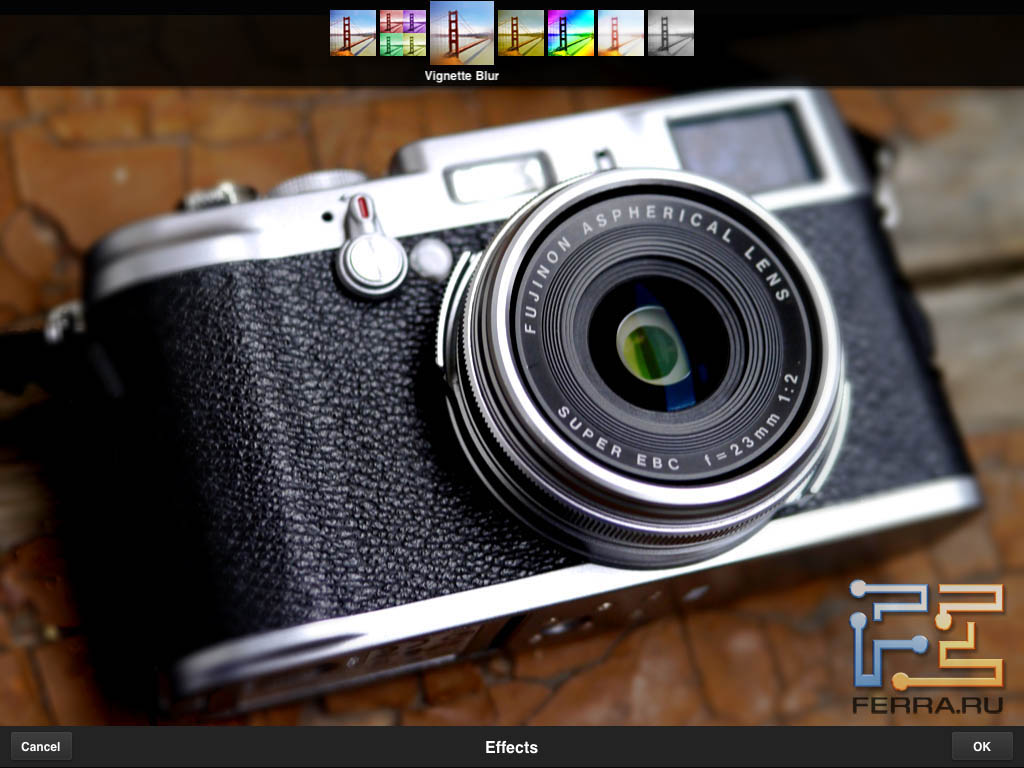Click the Cancel button
Viewport: 1024px width, 768px height.
40,746
